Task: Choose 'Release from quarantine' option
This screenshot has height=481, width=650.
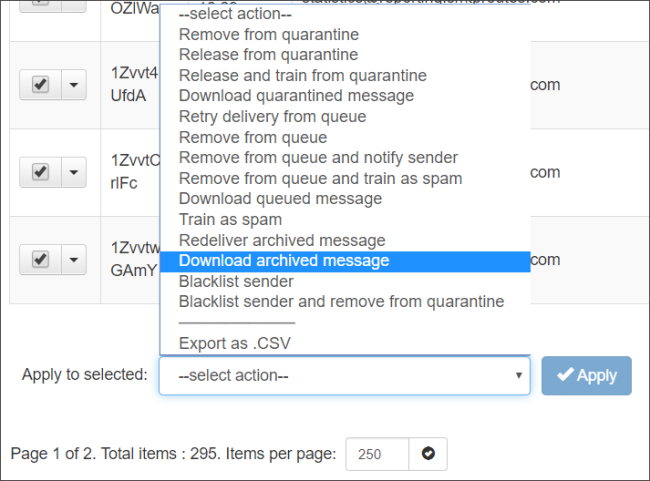Action: coord(268,55)
